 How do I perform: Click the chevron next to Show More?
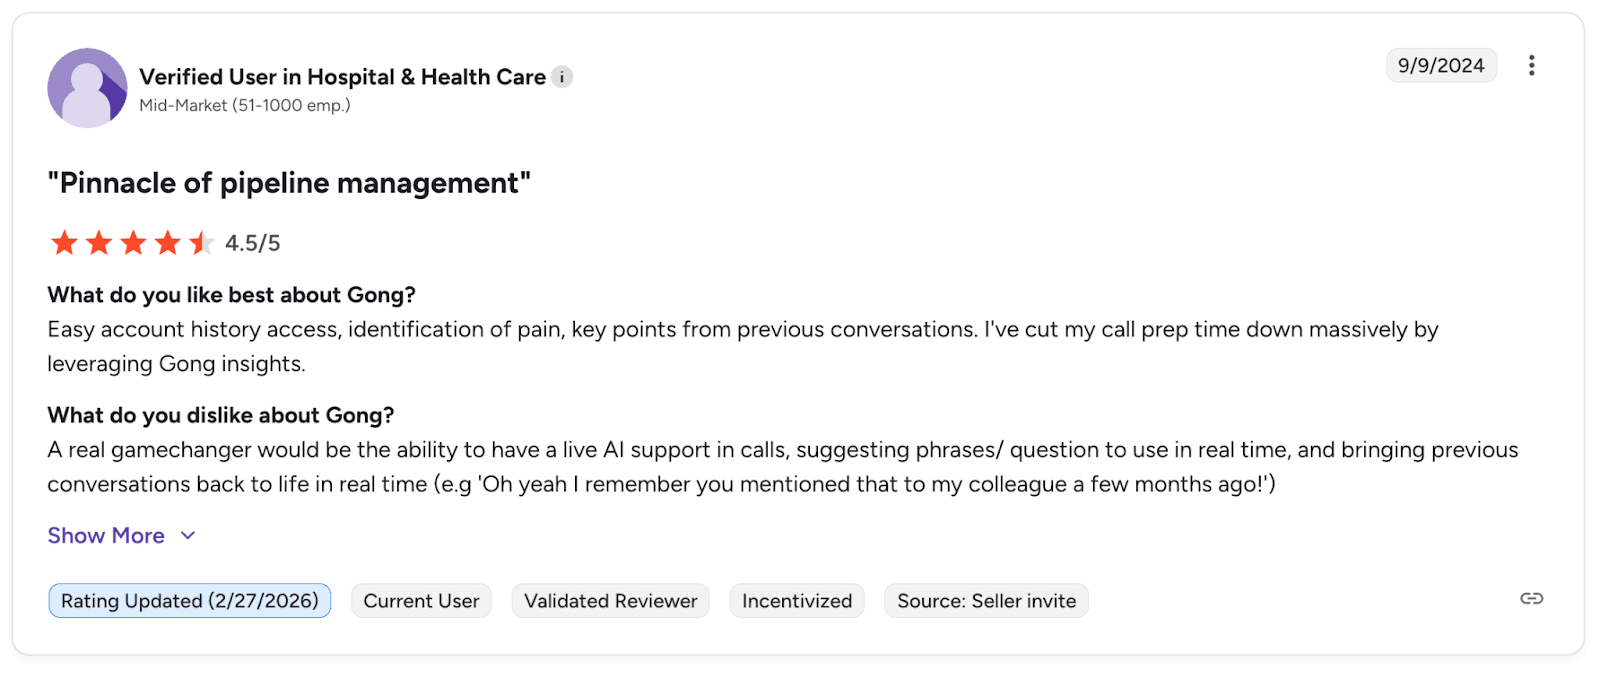point(188,536)
